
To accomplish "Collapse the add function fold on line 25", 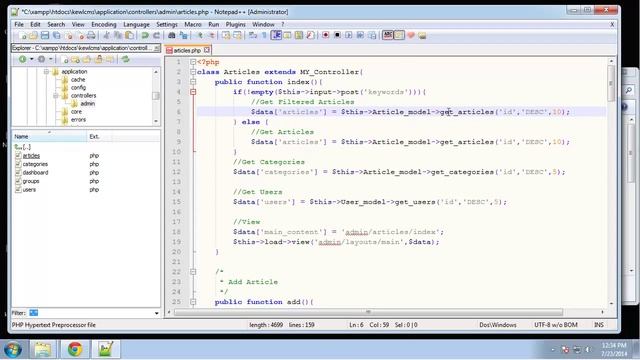I will [193, 302].
